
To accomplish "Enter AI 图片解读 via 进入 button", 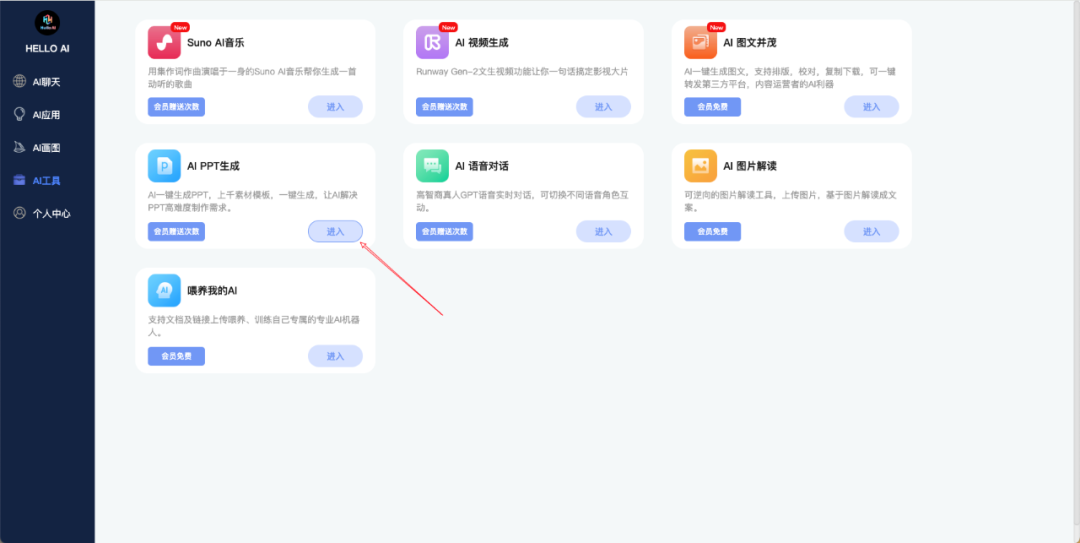I will point(871,232).
